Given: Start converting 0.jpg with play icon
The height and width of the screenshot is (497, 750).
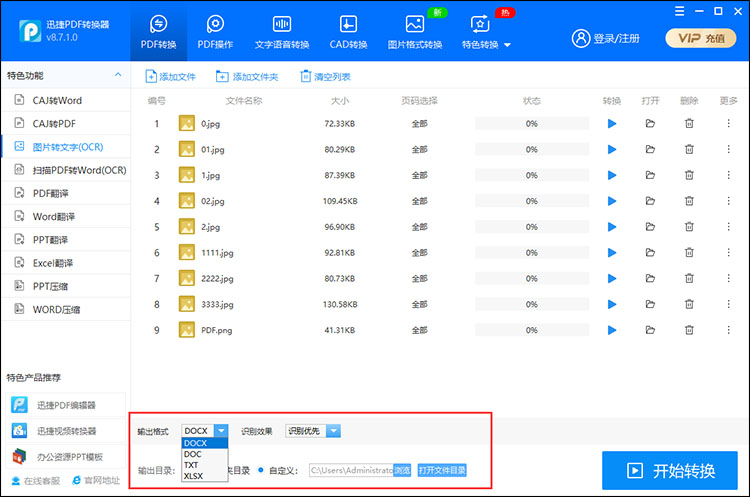Looking at the screenshot, I should click(x=612, y=124).
